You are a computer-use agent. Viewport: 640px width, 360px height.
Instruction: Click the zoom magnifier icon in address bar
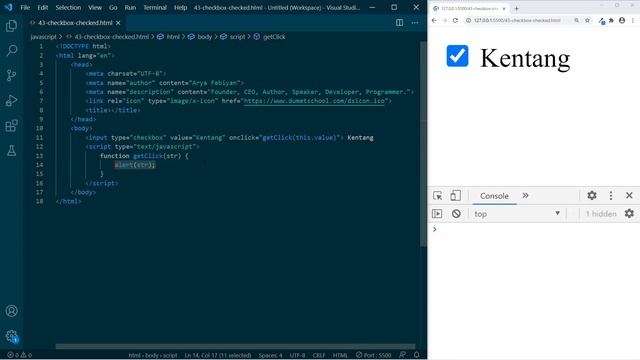click(x=576, y=20)
